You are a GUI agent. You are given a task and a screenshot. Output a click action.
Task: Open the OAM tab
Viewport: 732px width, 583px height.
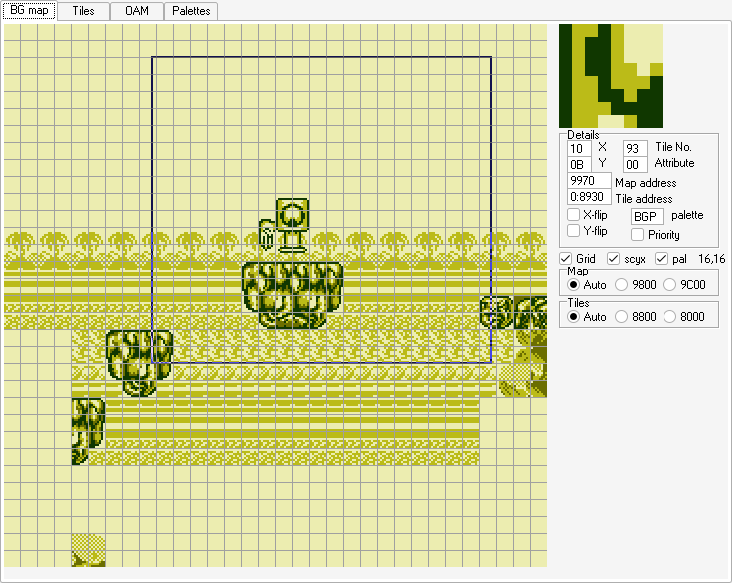pyautogui.click(x=137, y=11)
